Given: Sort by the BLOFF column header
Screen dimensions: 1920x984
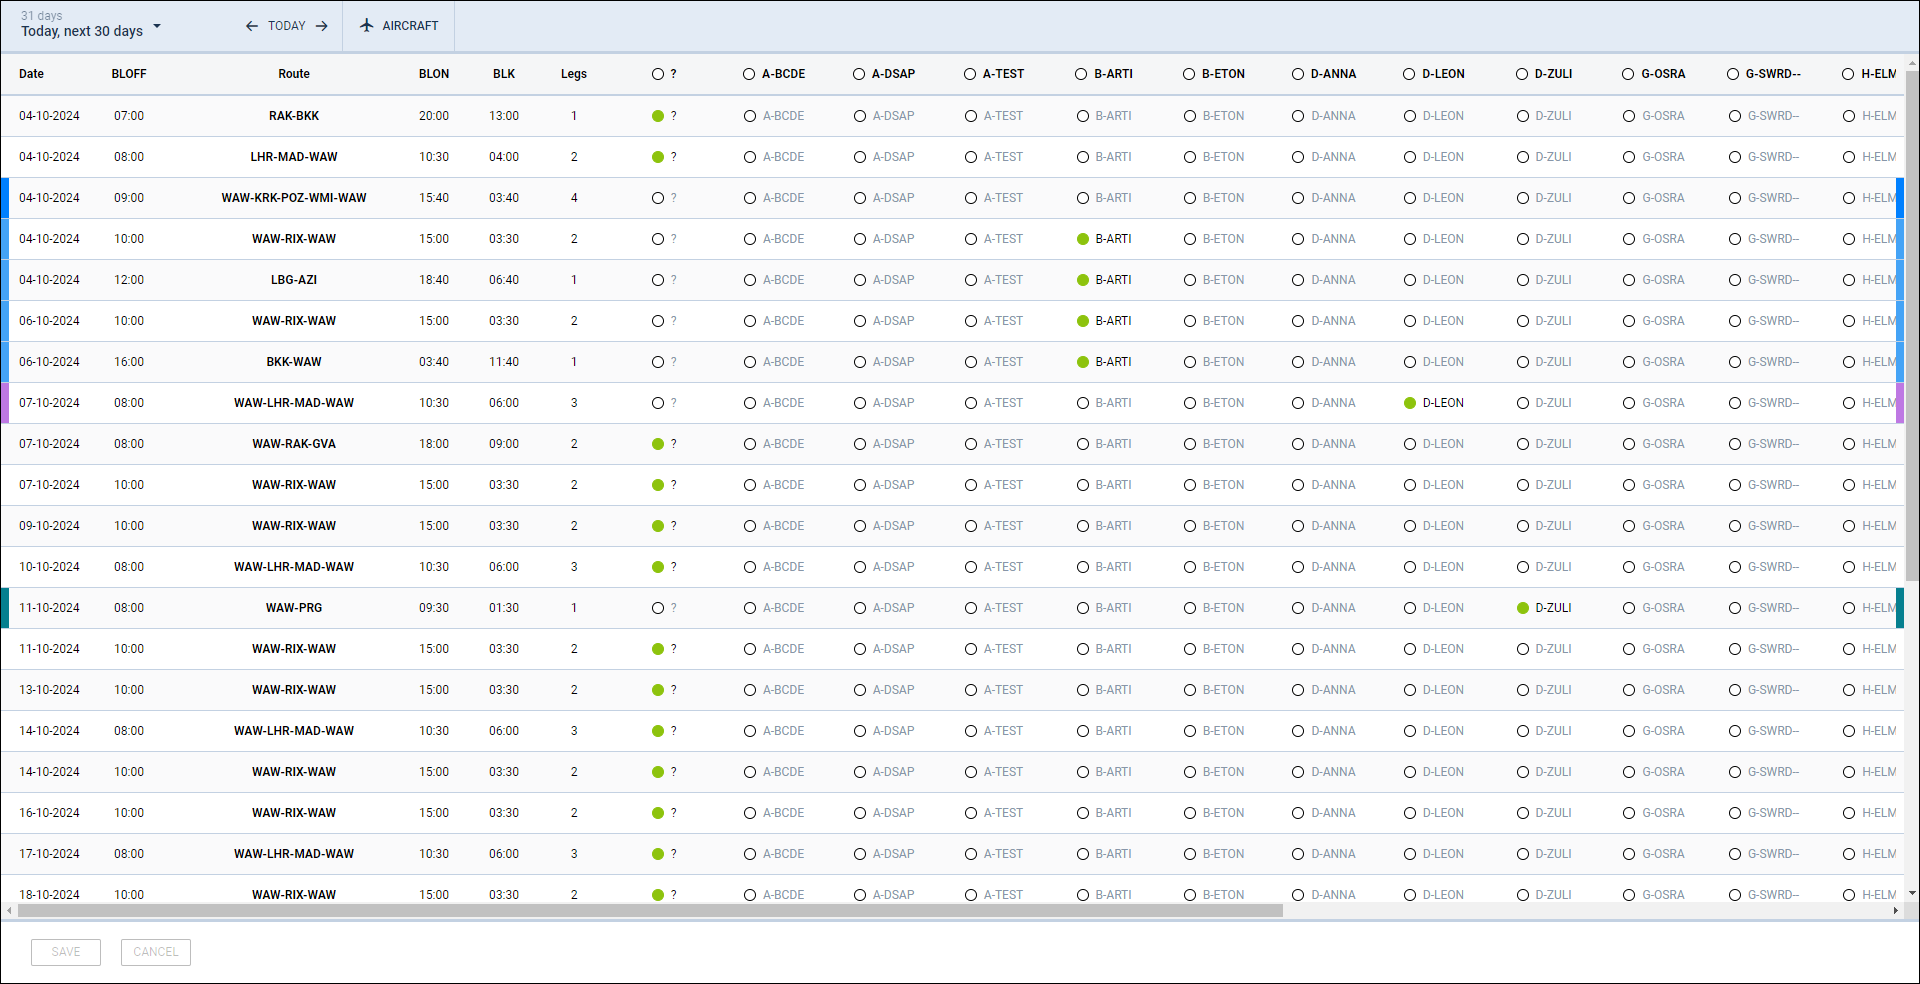Looking at the screenshot, I should [x=129, y=74].
